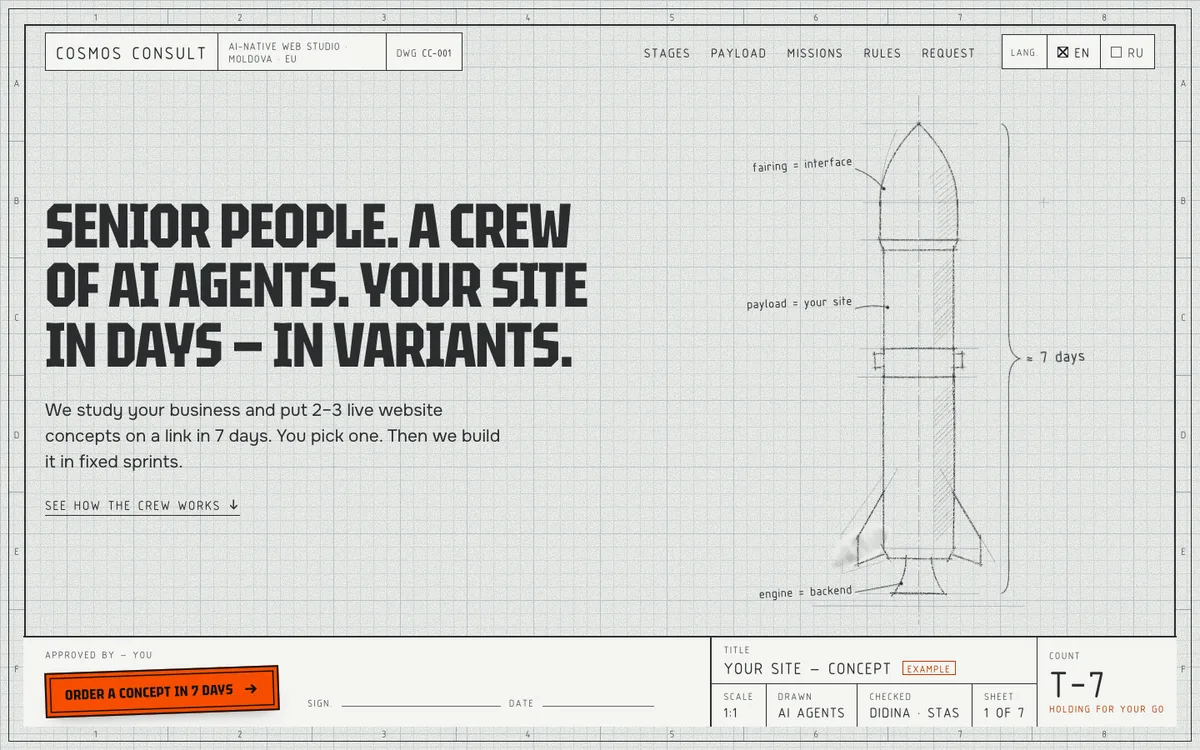This screenshot has height=750, width=1200.
Task: Click the scale value 1:1
Action: pos(731,713)
